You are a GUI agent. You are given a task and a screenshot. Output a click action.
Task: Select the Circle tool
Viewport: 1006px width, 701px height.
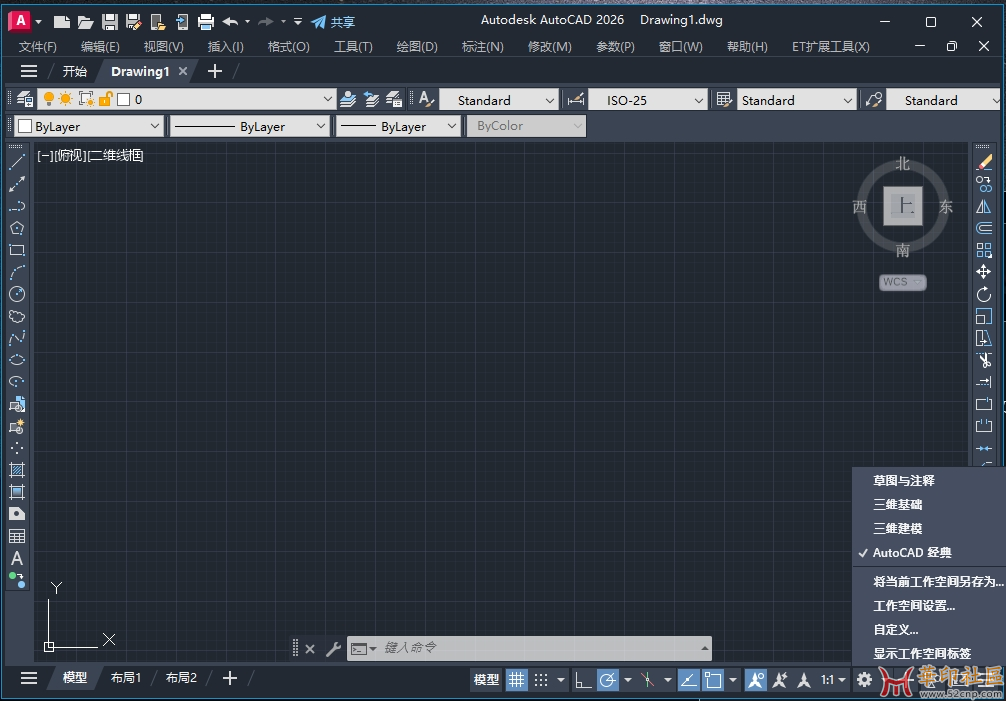[x=17, y=294]
